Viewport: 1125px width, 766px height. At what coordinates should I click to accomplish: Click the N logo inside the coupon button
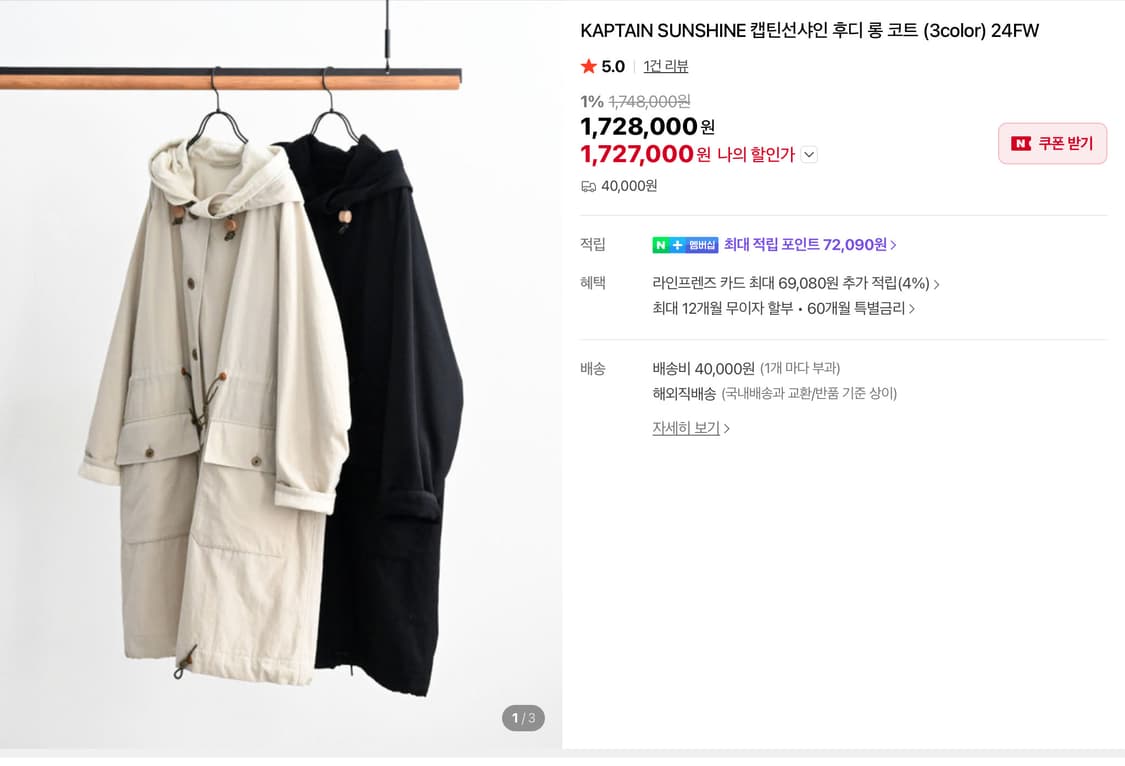(x=1022, y=143)
